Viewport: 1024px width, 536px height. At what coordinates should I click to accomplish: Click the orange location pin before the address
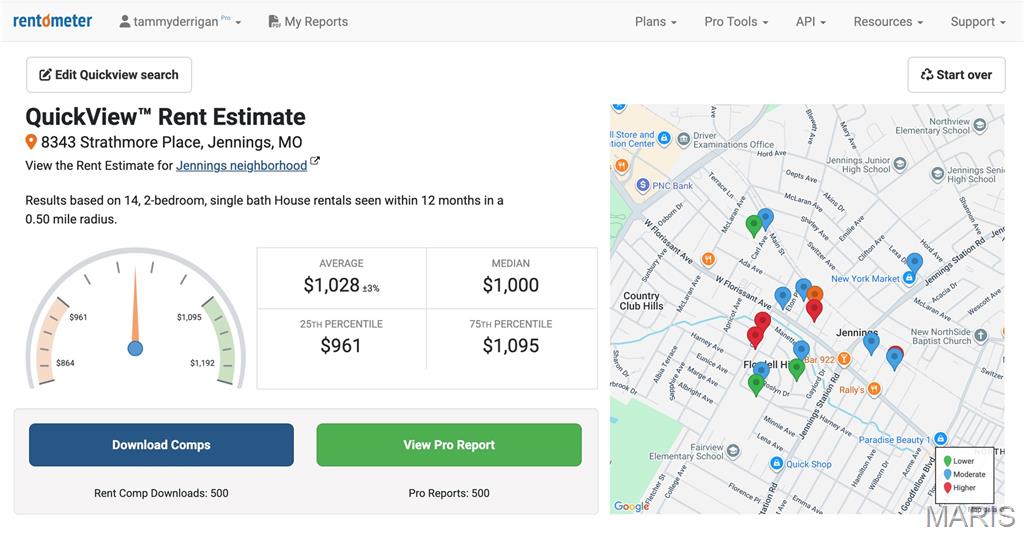click(x=31, y=142)
